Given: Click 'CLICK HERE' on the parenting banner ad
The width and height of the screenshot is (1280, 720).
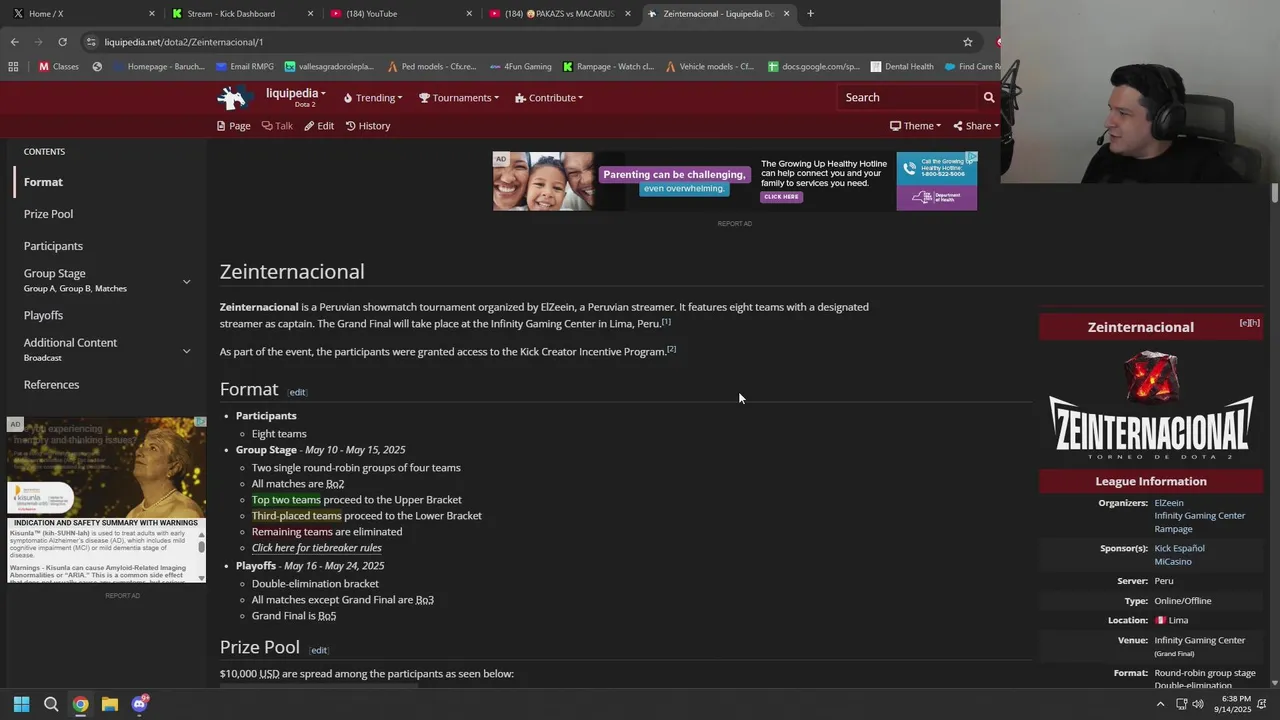Looking at the screenshot, I should click(781, 197).
